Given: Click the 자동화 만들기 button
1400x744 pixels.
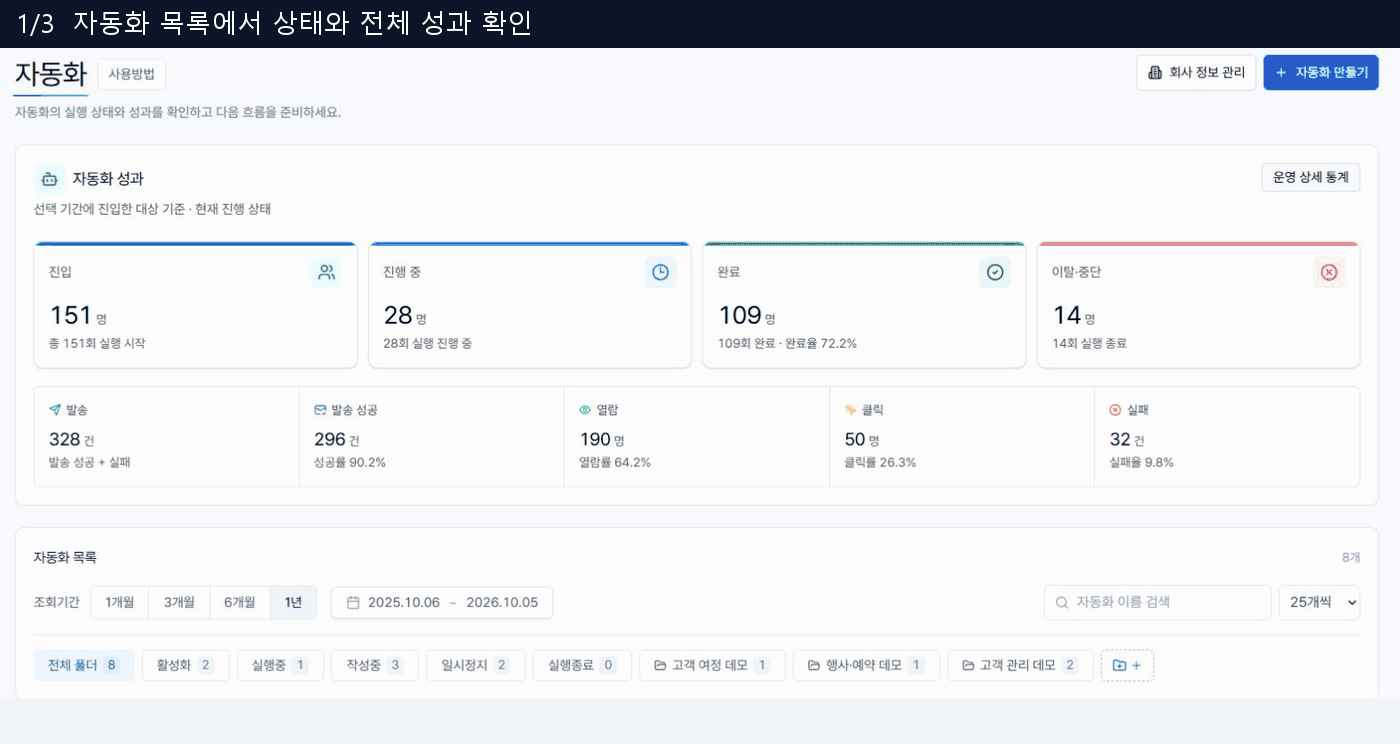Looking at the screenshot, I should click(x=1321, y=72).
